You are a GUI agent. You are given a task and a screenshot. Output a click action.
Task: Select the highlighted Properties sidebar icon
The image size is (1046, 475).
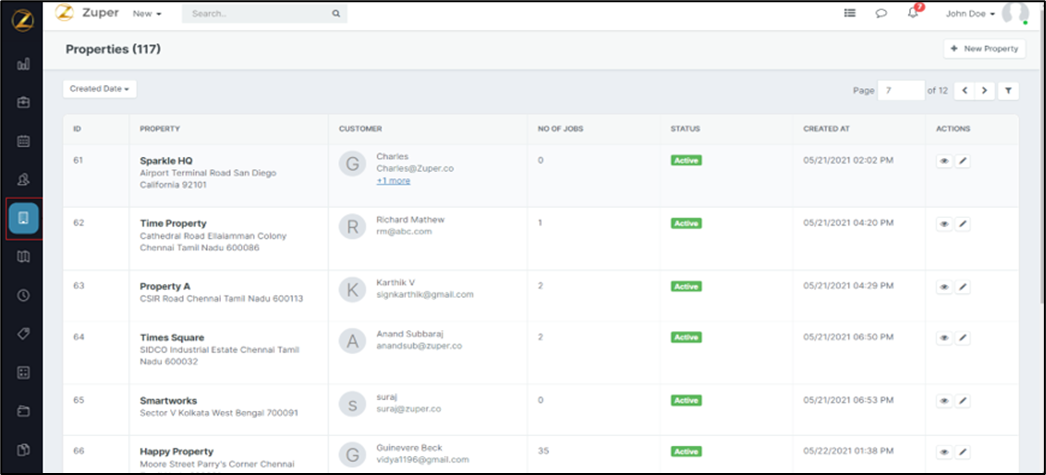23,218
